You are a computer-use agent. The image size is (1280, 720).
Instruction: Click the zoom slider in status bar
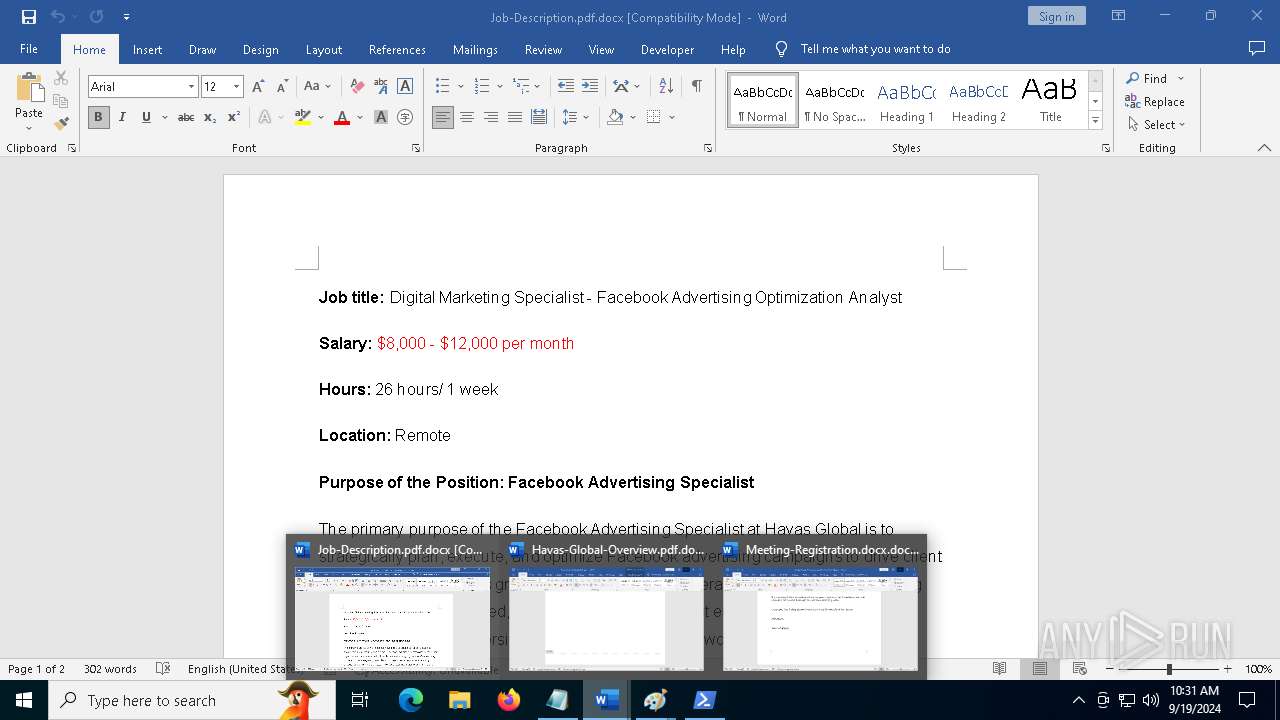tap(1169, 669)
